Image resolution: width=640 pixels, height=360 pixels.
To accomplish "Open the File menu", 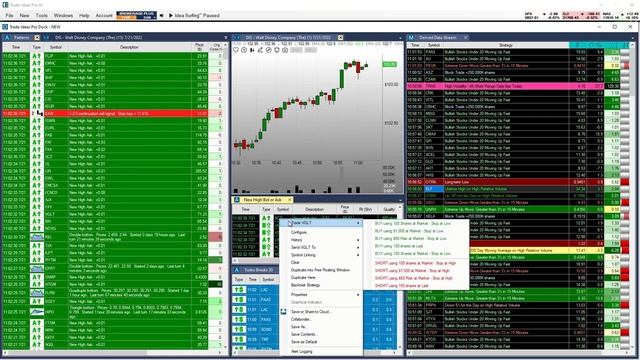I will pos(9,16).
